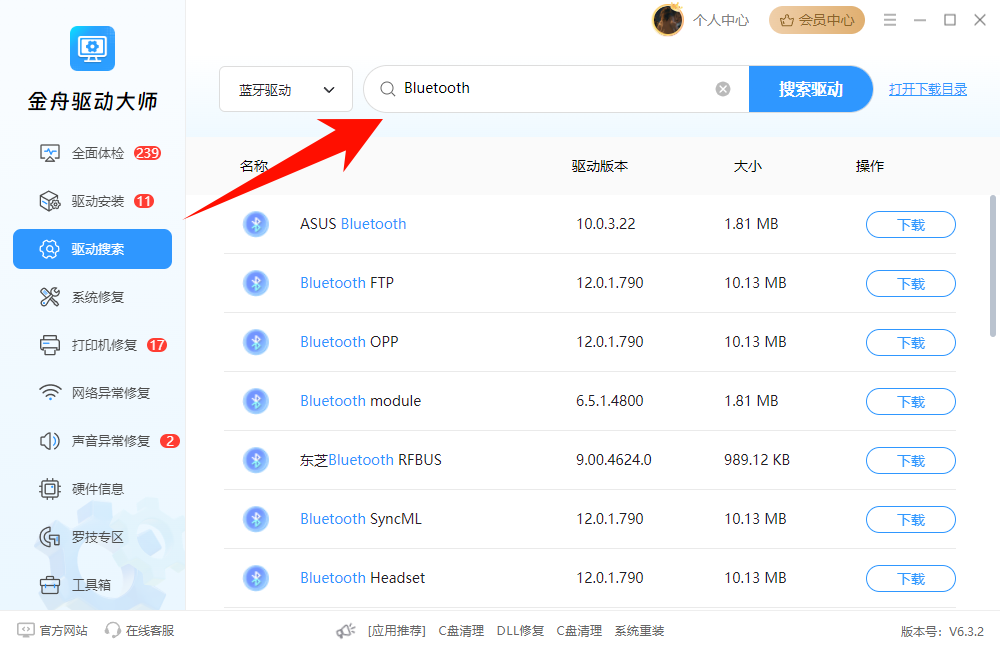Screen dimensions: 1000x650
Task: Click the speaker icon for 声音异常修复
Action: pyautogui.click(x=50, y=441)
